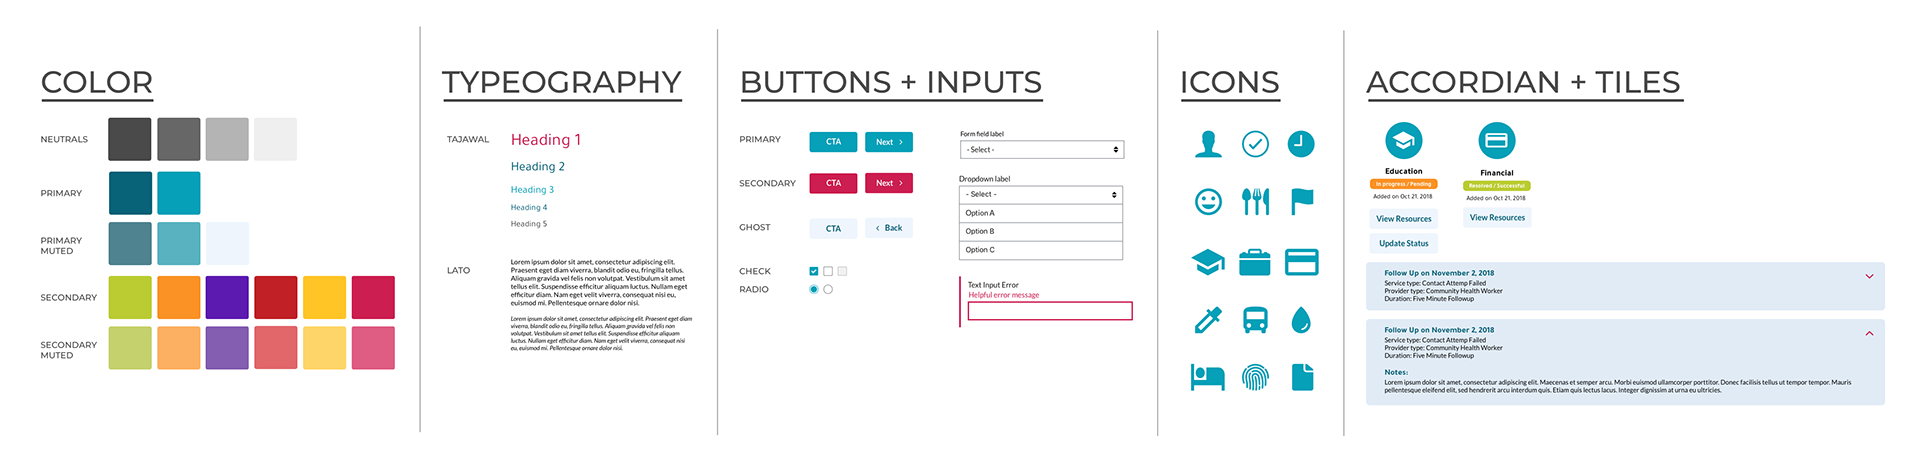
Task: Click the circled checkmark icon
Action: click(x=1255, y=144)
